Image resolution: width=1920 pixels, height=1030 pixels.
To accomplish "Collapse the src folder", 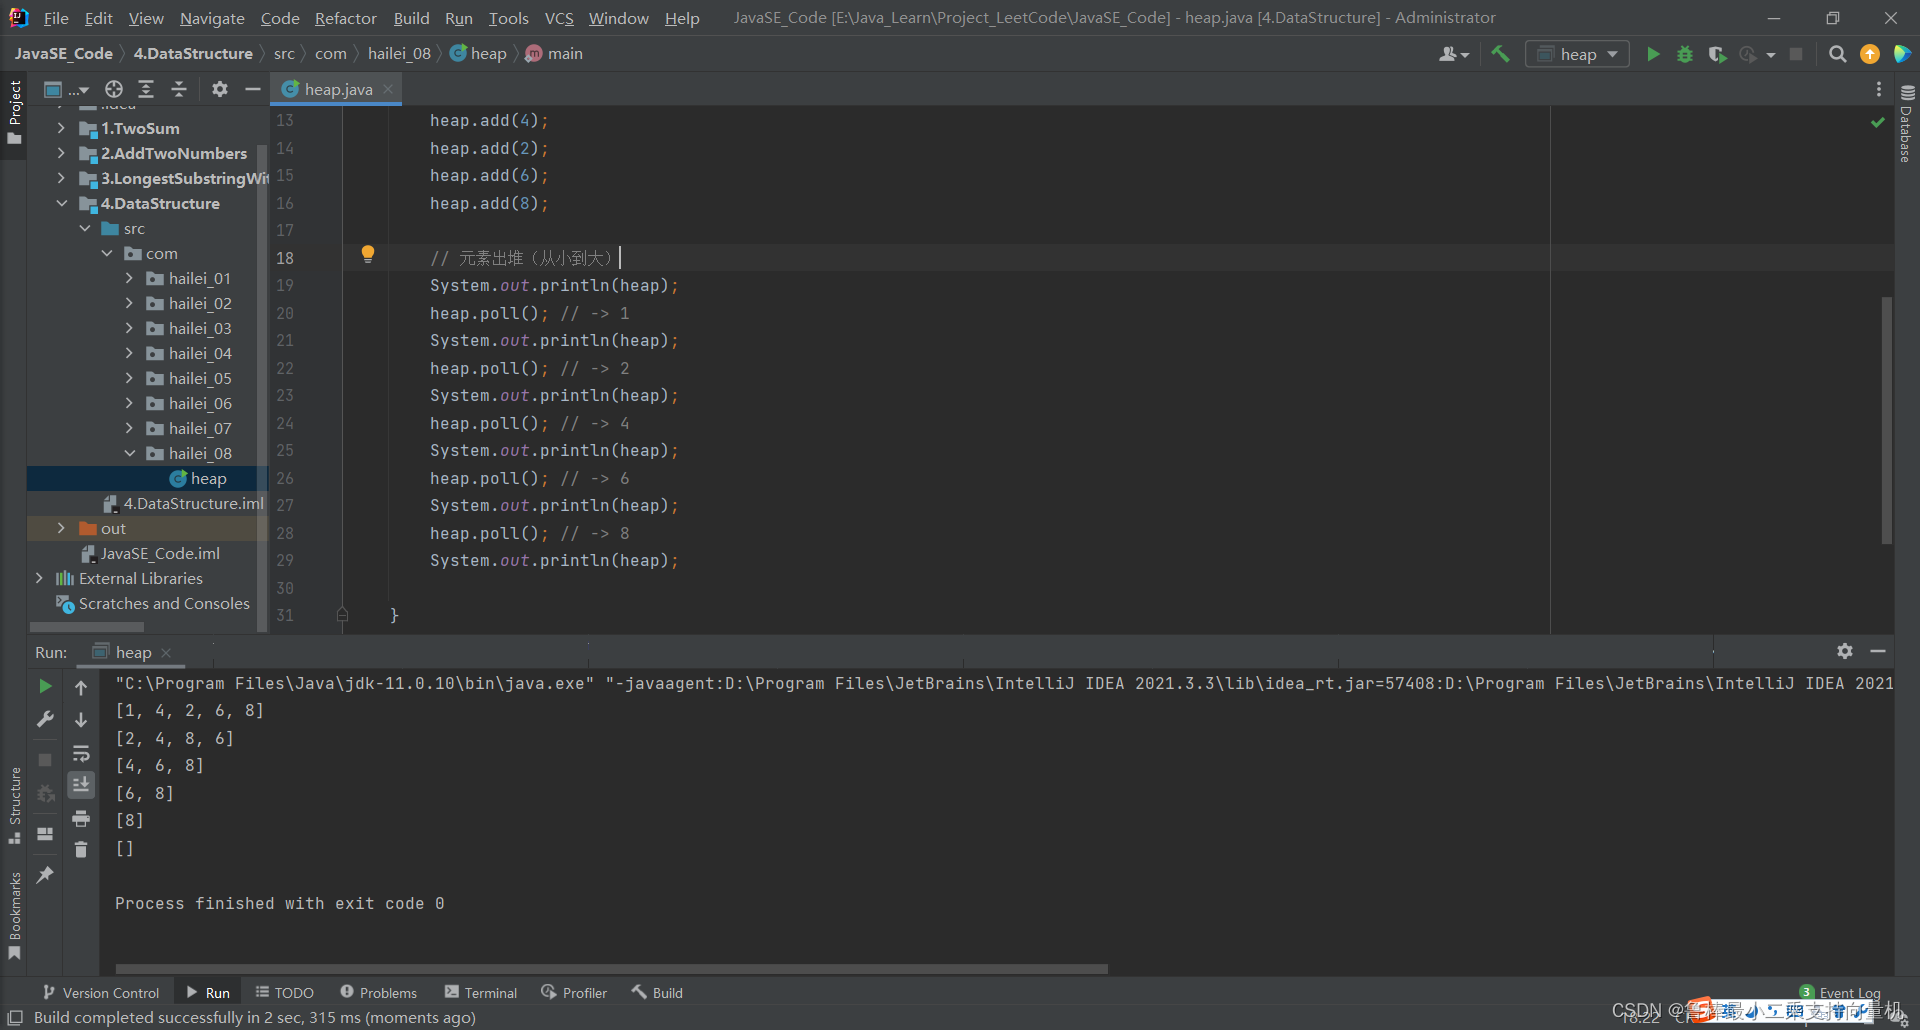I will 85,228.
